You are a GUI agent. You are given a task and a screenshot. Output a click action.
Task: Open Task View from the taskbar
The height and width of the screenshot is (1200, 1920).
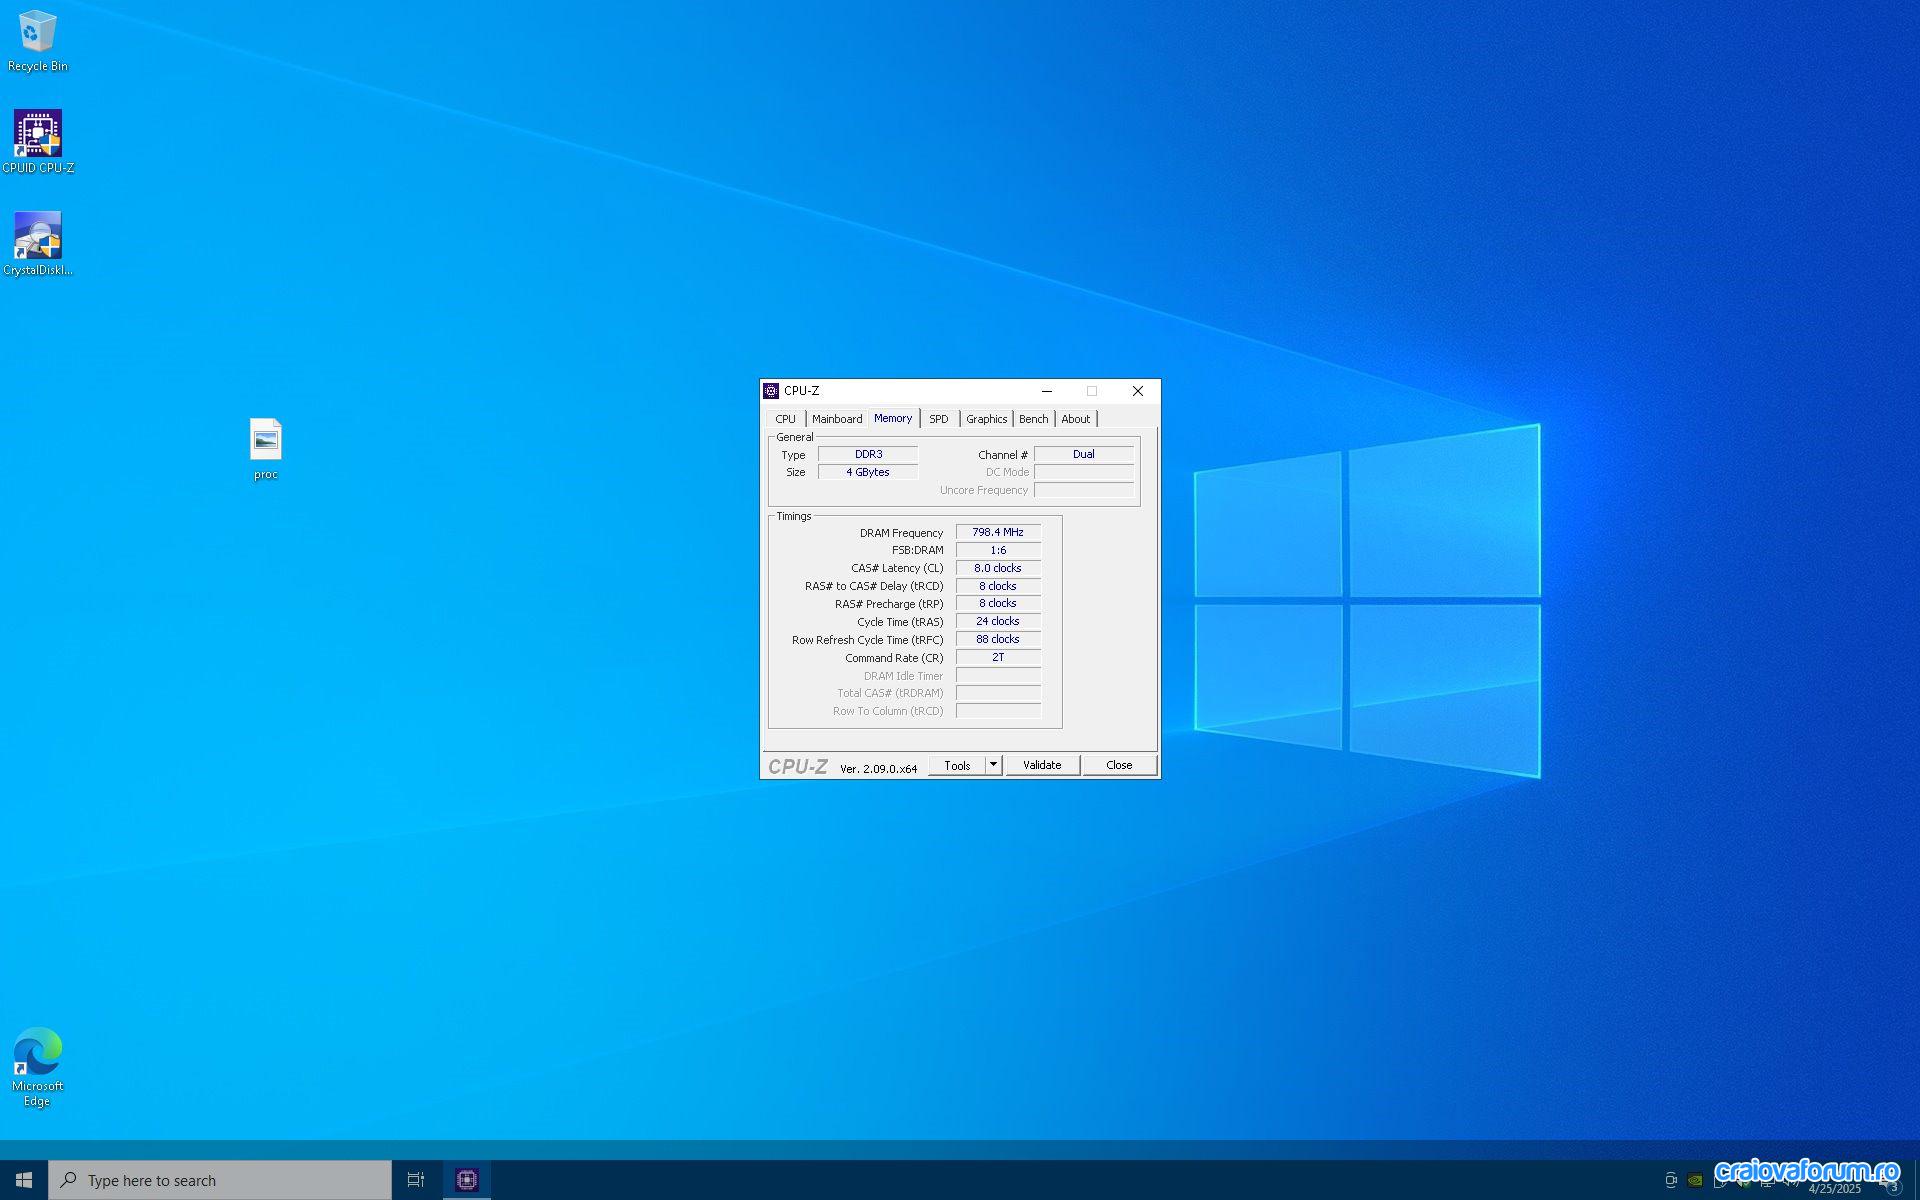click(x=416, y=1180)
